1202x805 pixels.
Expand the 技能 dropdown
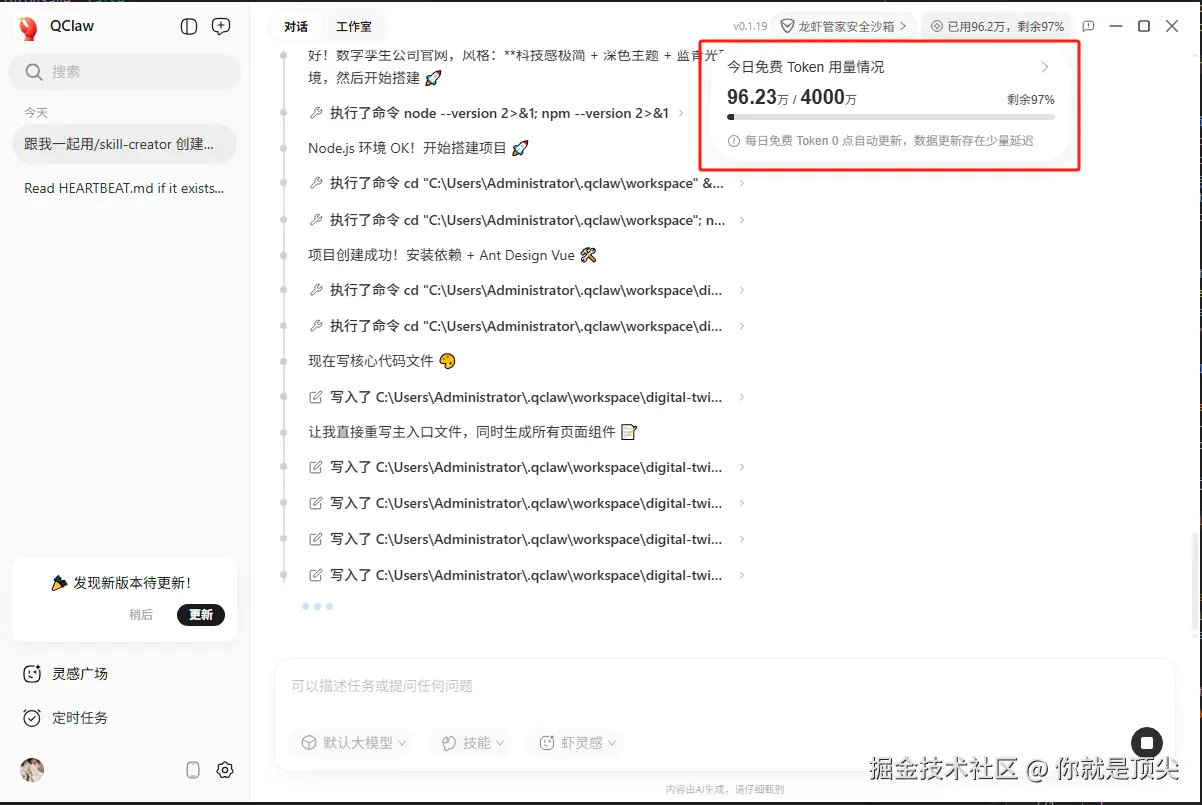469,742
